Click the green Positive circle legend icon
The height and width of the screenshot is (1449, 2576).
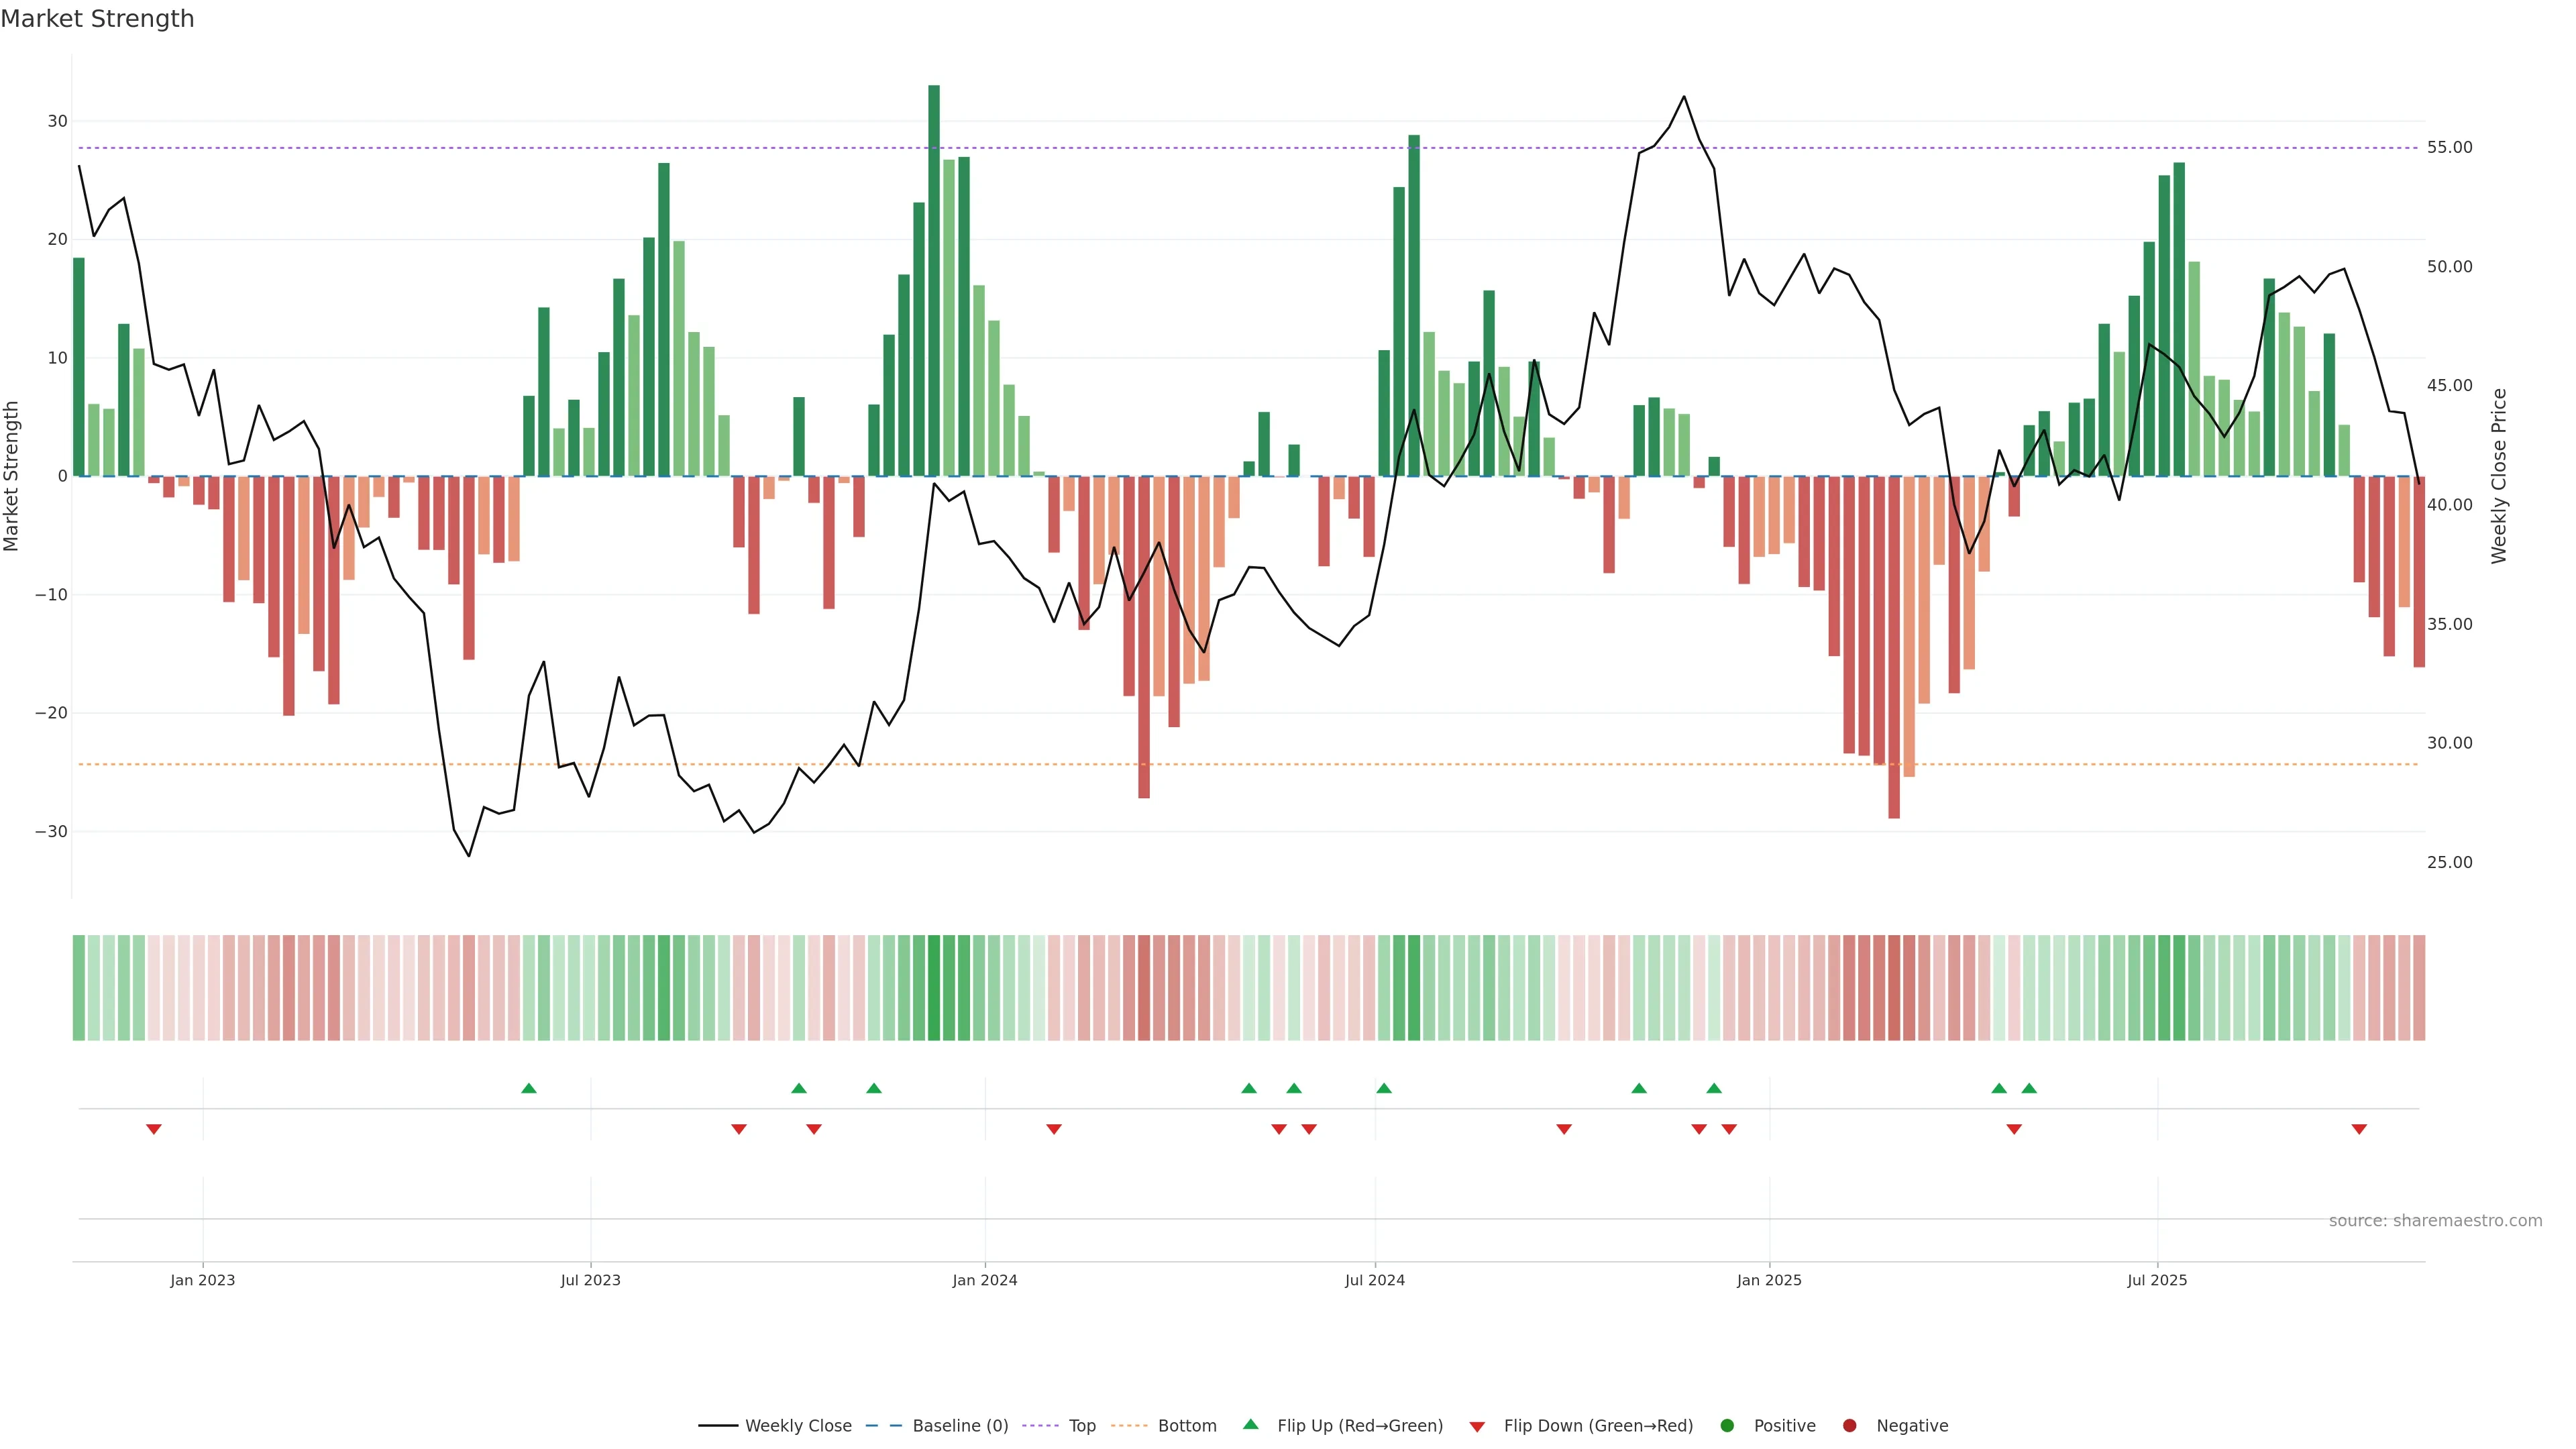[x=1727, y=1426]
